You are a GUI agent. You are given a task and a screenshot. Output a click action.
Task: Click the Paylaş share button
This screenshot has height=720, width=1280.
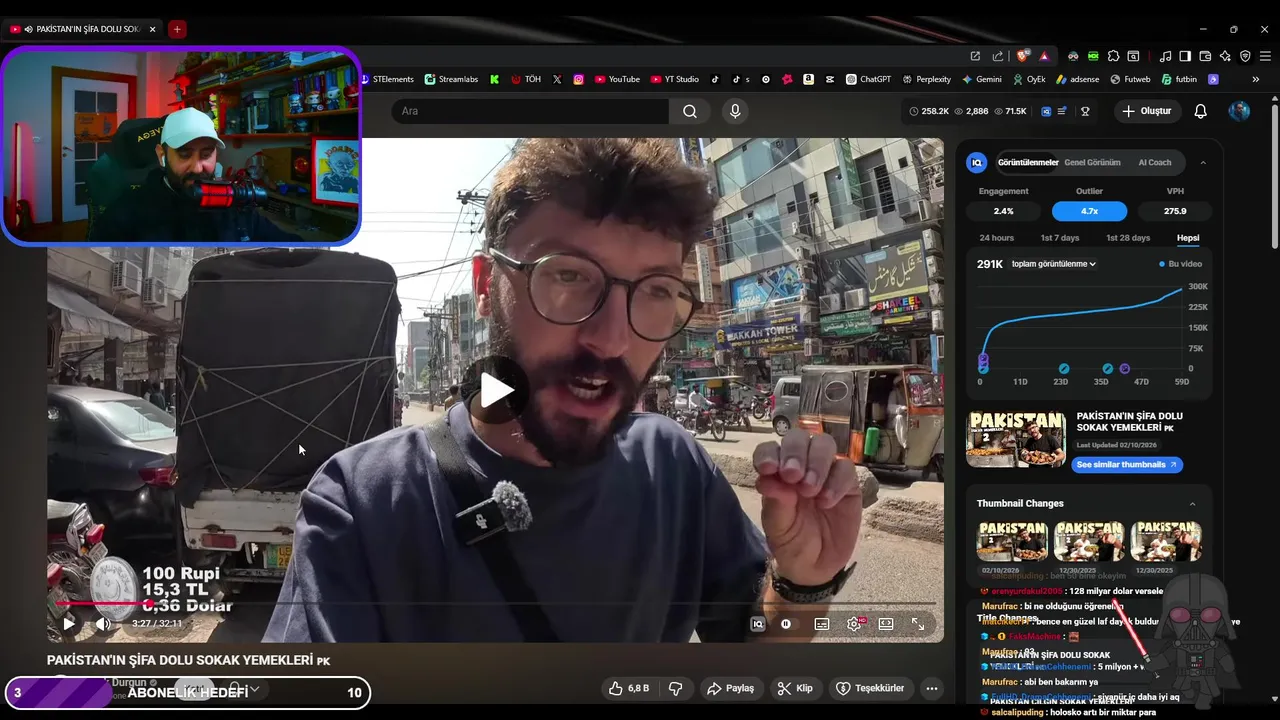[x=731, y=688]
